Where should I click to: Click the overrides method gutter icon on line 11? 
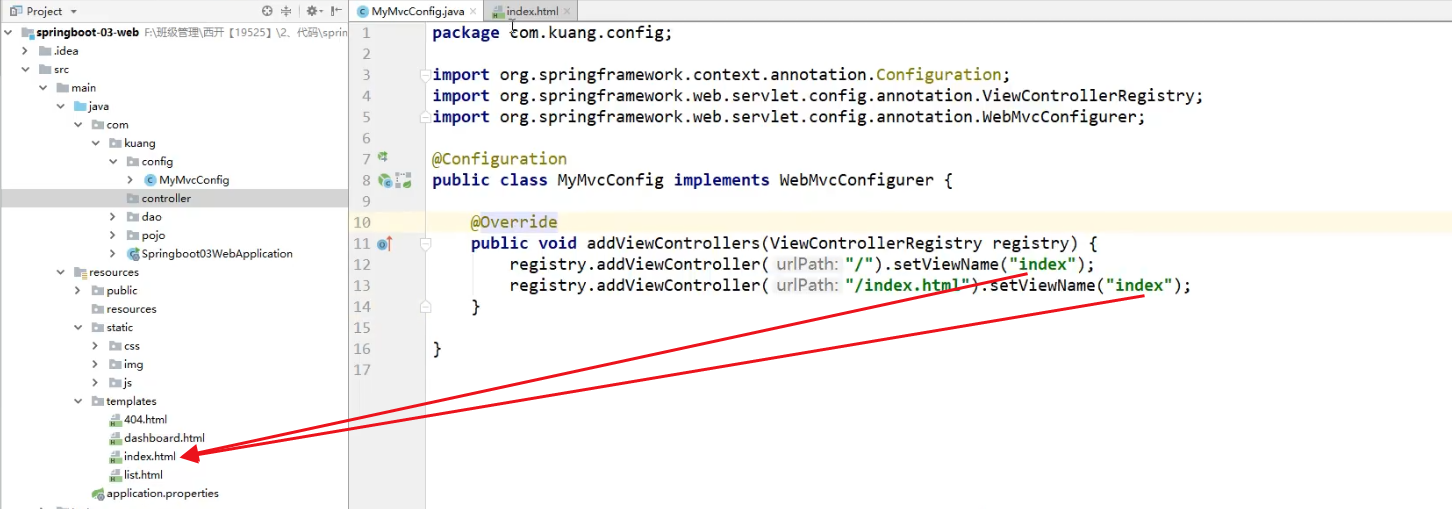385,243
